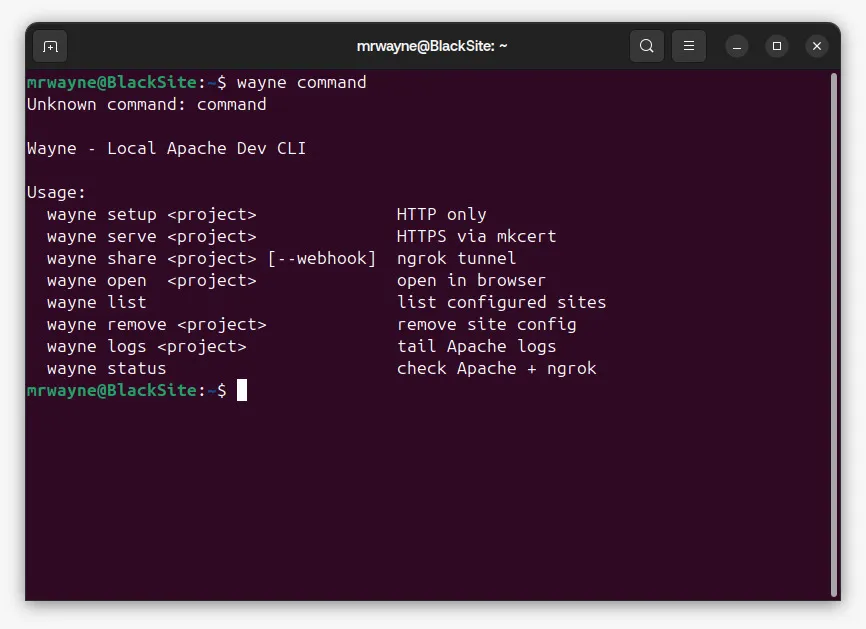Screen dimensions: 866x629
Task: Click 'wayne remove <project>' usage entry
Action: point(157,324)
